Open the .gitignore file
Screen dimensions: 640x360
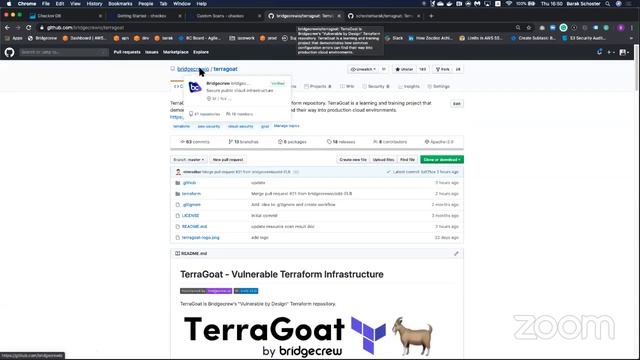click(x=191, y=204)
